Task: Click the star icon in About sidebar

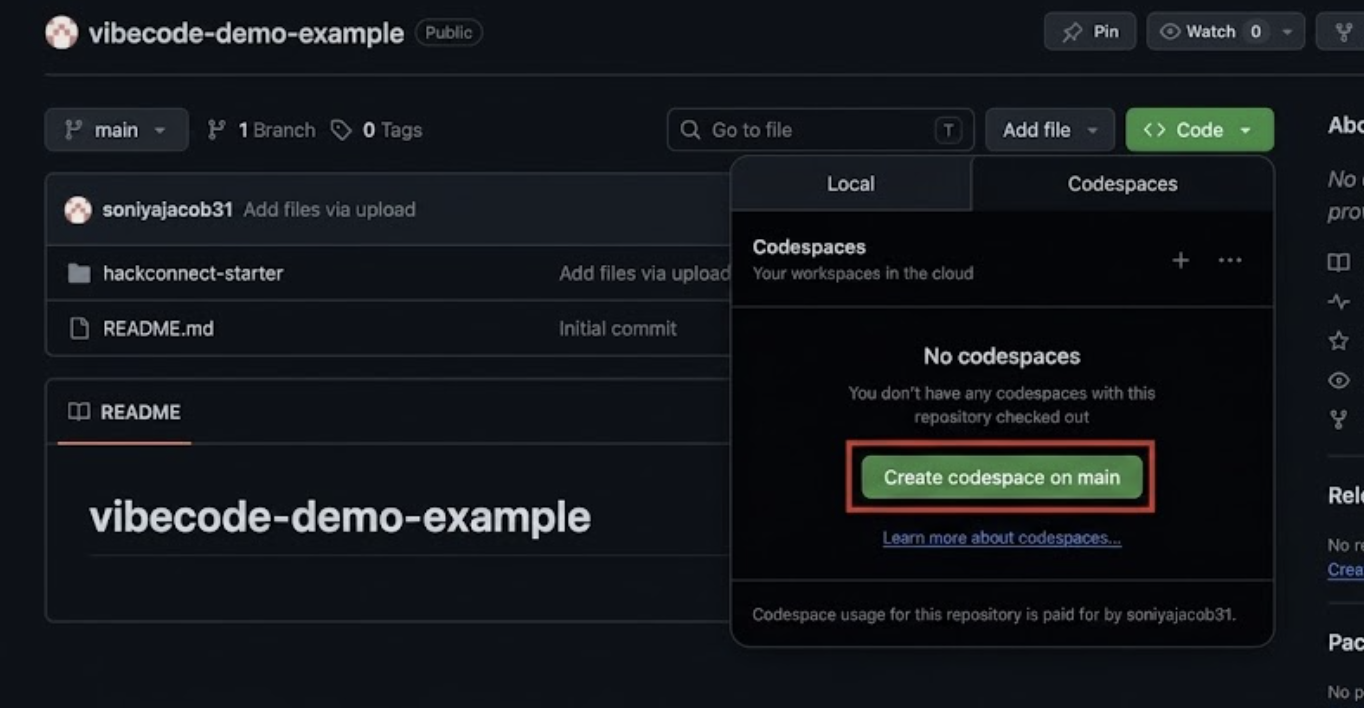Action: [x=1338, y=341]
